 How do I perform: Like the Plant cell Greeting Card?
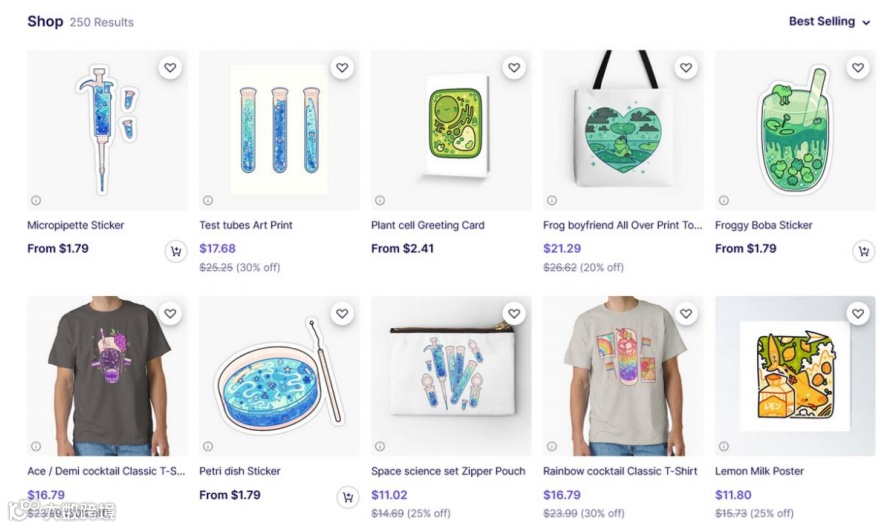[514, 68]
